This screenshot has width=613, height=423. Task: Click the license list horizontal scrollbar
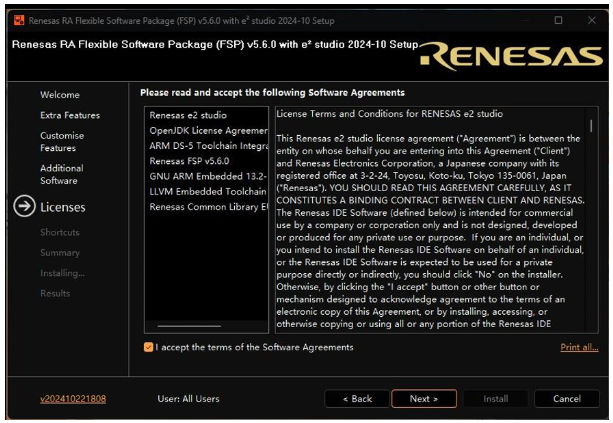190,326
